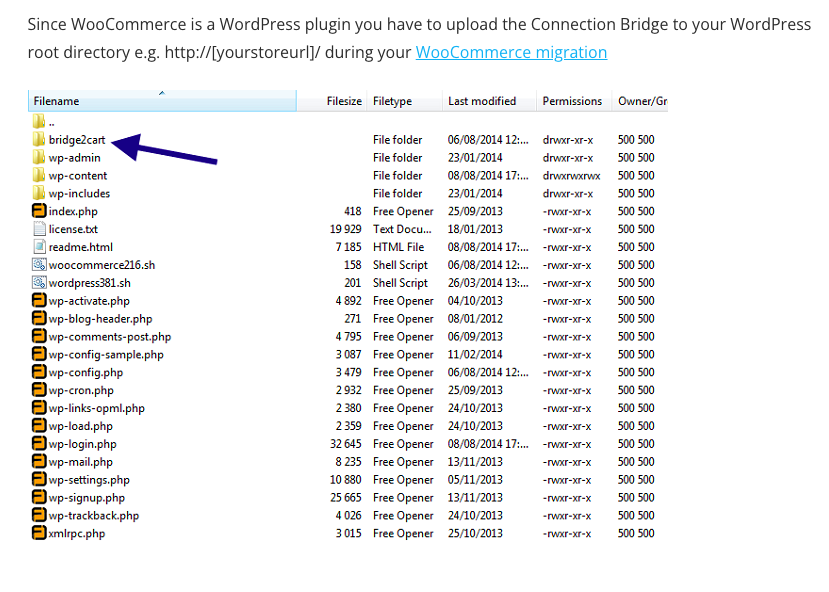Viewport: 829px width, 592px height.
Task: Click the 08/01/2012 date of wp-blog-header.php
Action: [x=475, y=319]
